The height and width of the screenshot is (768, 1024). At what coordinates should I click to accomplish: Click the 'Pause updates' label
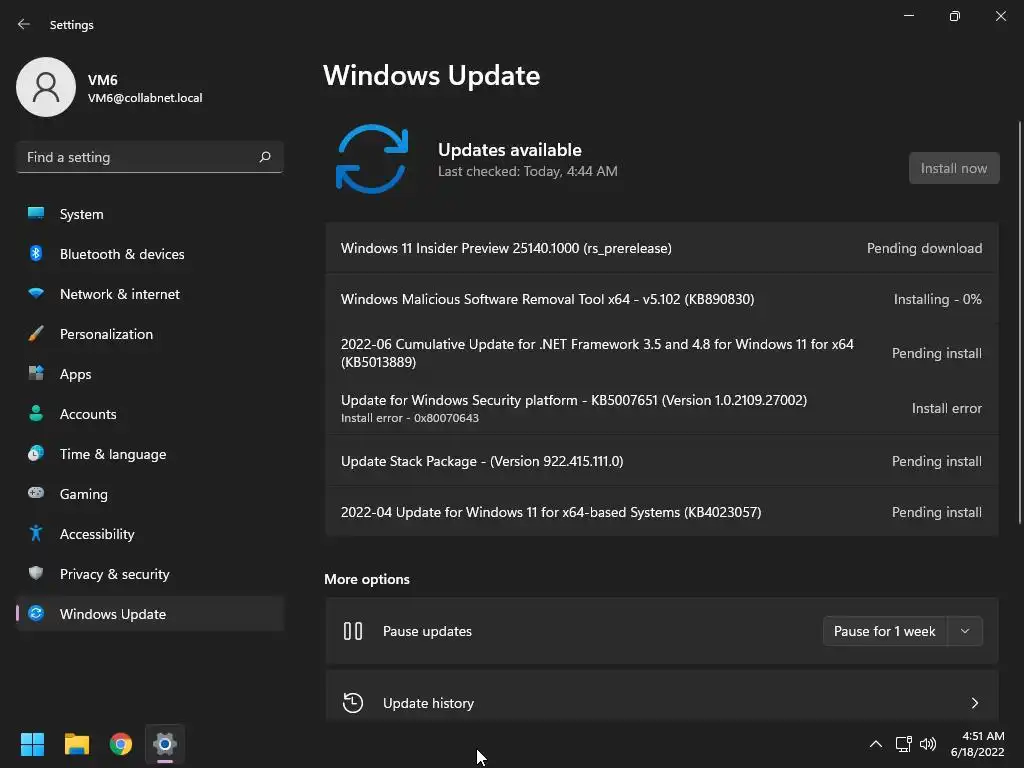click(427, 632)
